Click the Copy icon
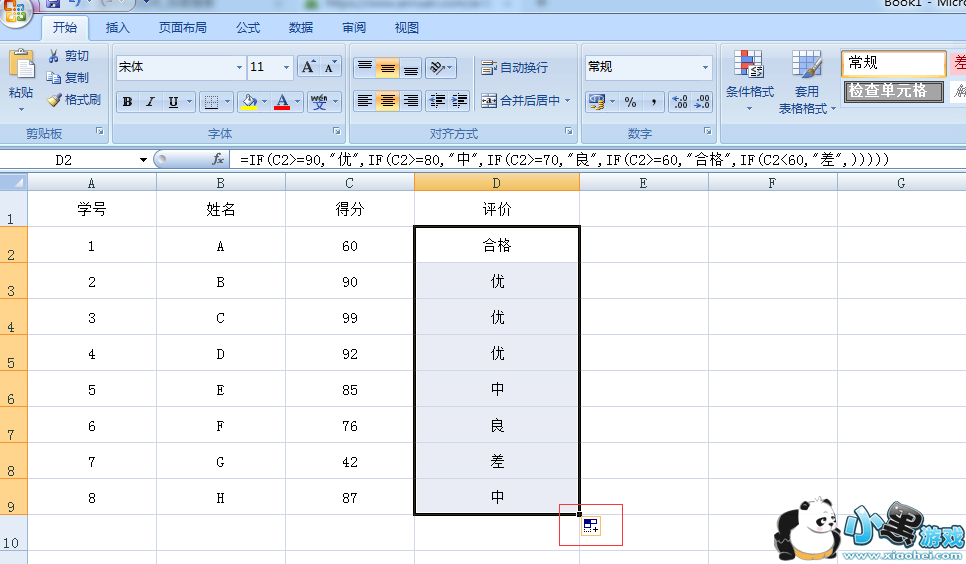966x564 pixels. [x=54, y=78]
